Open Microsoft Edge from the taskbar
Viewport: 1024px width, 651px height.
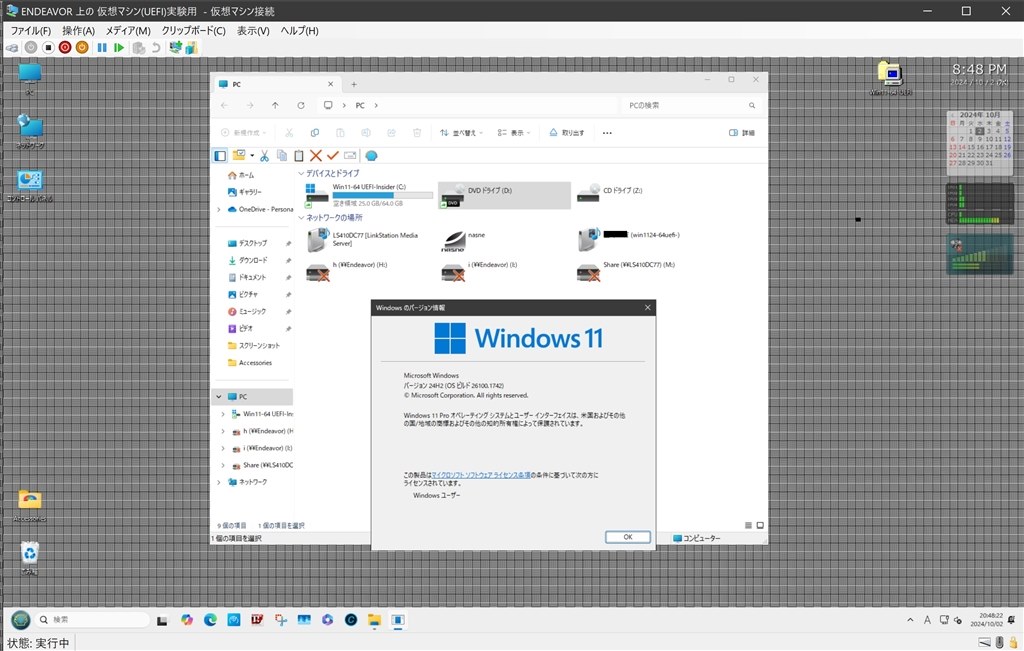[x=210, y=620]
